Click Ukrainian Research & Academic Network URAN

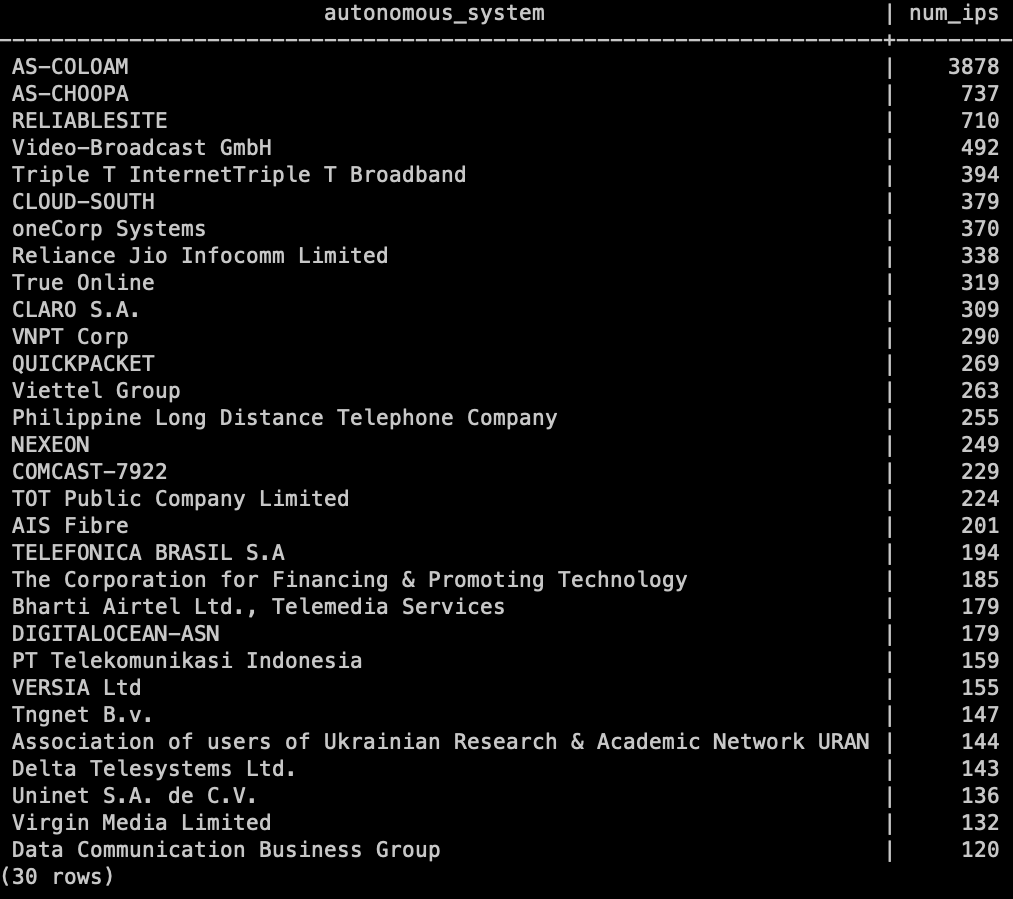(x=596, y=742)
